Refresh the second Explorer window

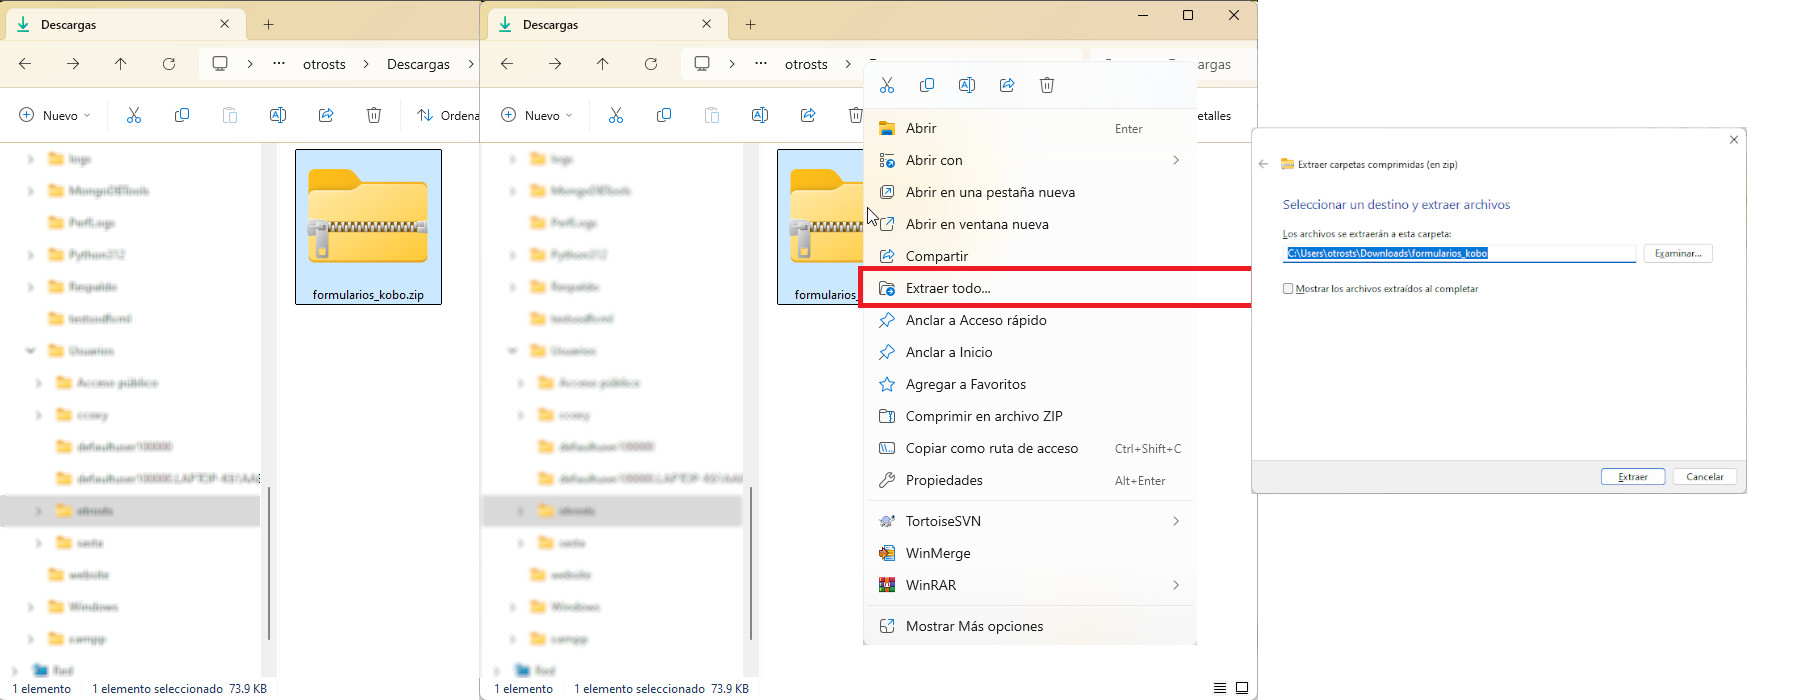(x=651, y=64)
